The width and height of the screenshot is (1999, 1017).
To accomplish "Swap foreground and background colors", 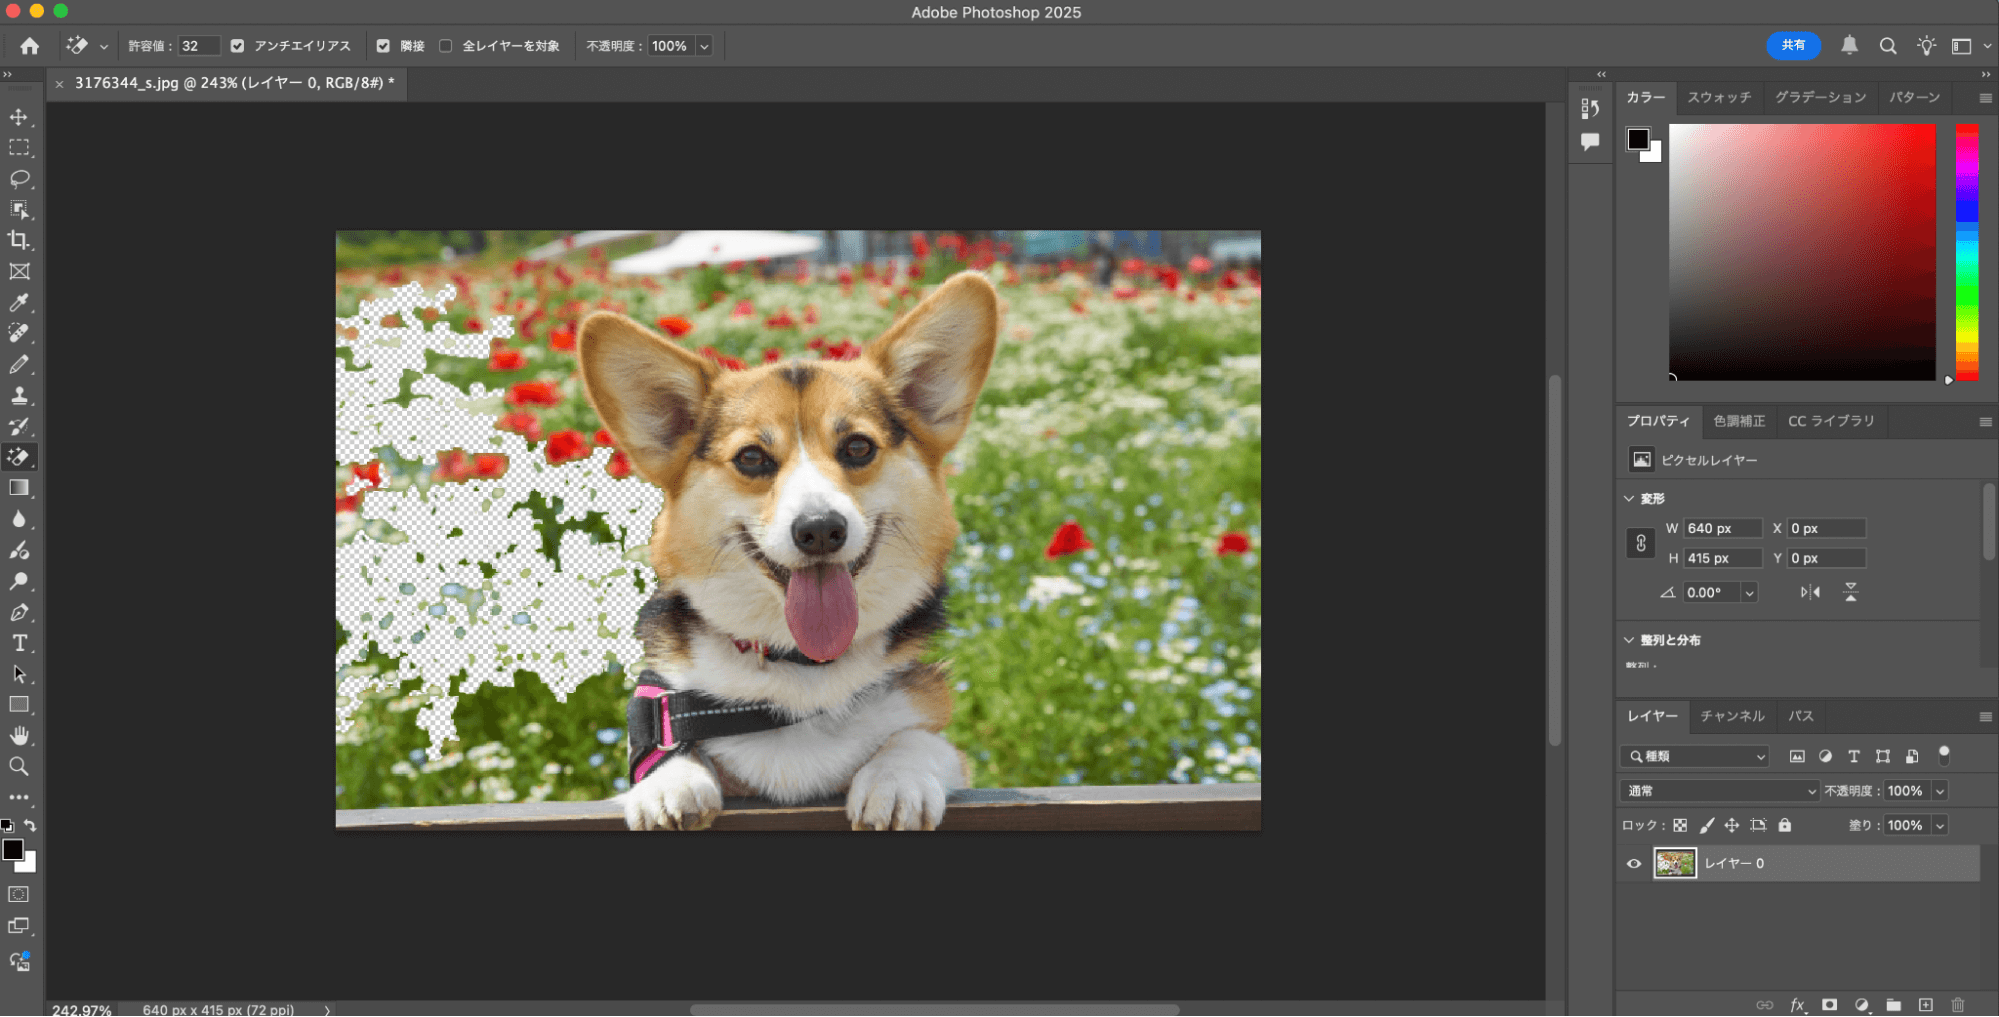I will point(30,826).
